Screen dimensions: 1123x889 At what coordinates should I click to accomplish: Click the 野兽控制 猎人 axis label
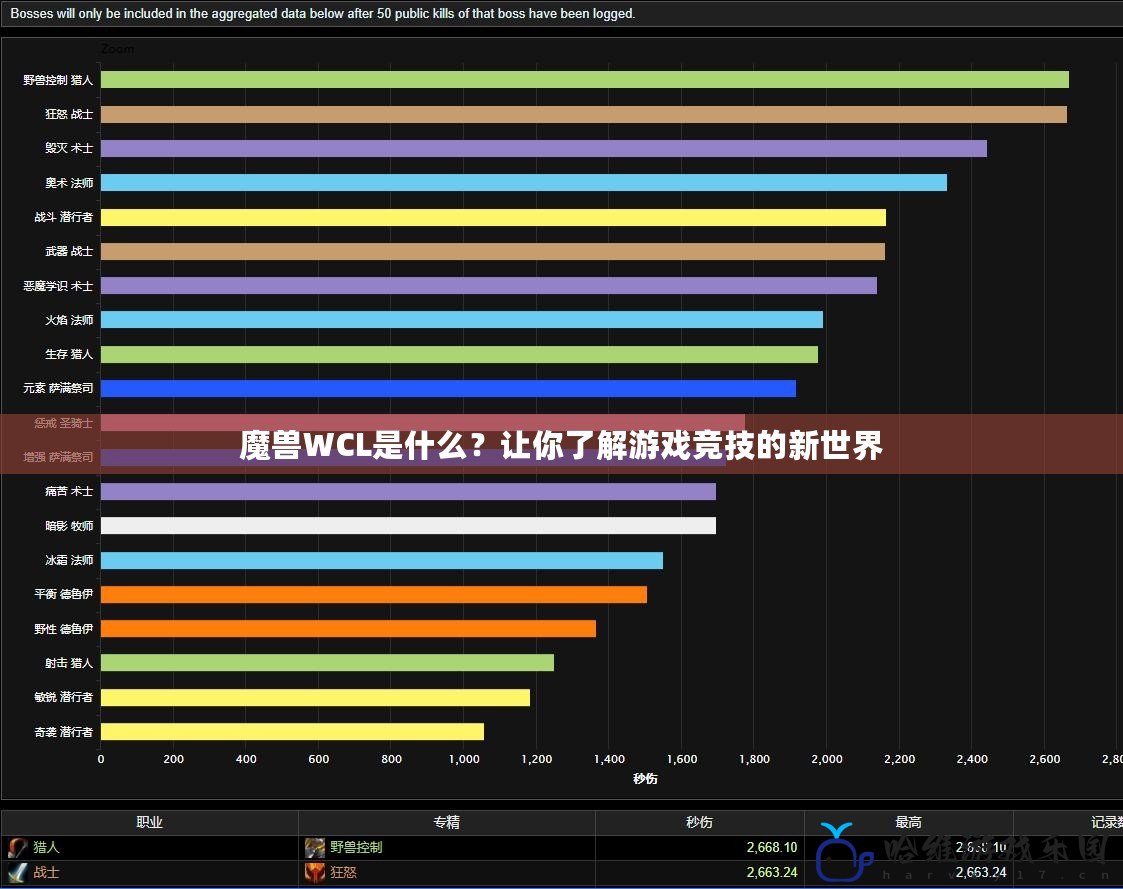58,80
